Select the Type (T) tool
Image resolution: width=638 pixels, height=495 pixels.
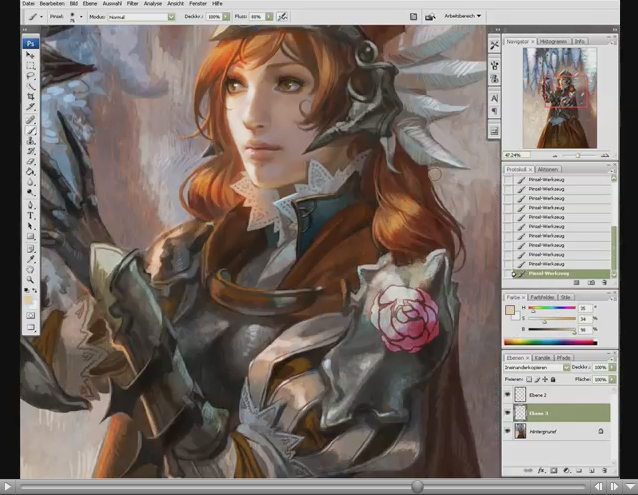[30, 216]
